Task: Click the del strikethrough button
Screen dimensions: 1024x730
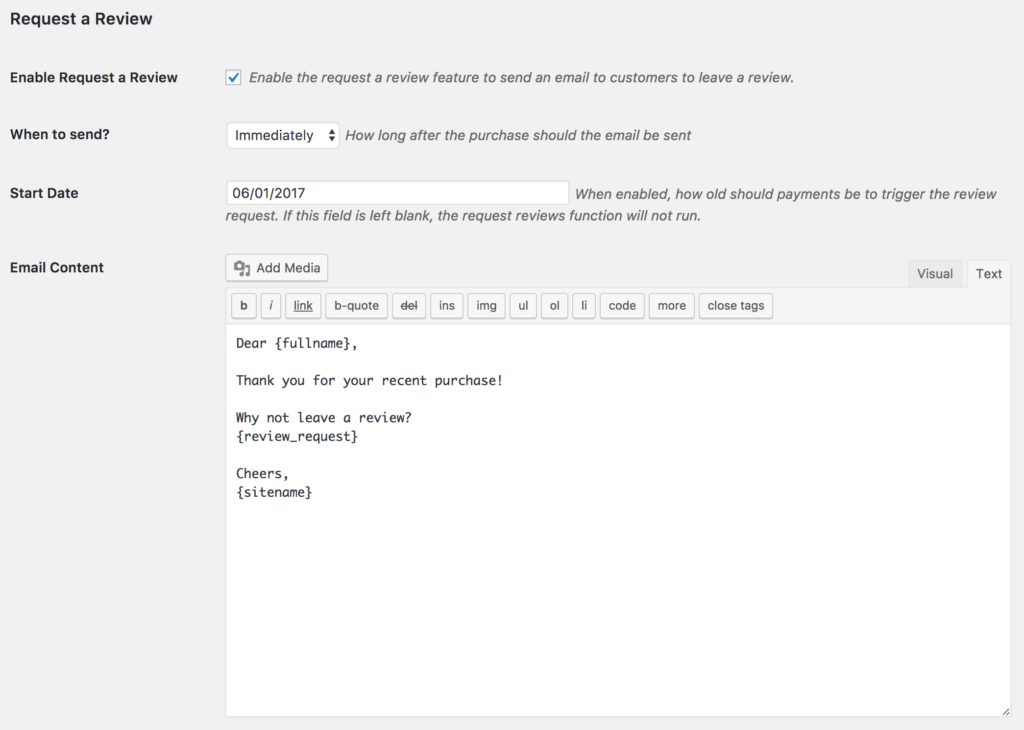Action: point(408,306)
